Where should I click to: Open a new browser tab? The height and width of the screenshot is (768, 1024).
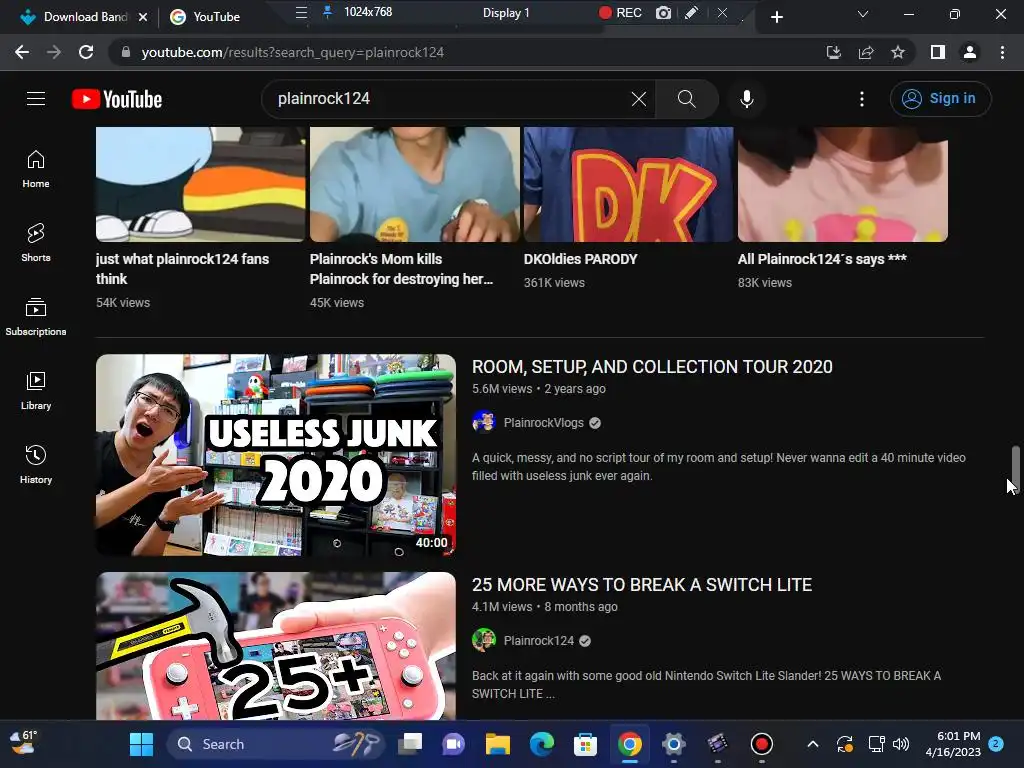[x=776, y=17]
